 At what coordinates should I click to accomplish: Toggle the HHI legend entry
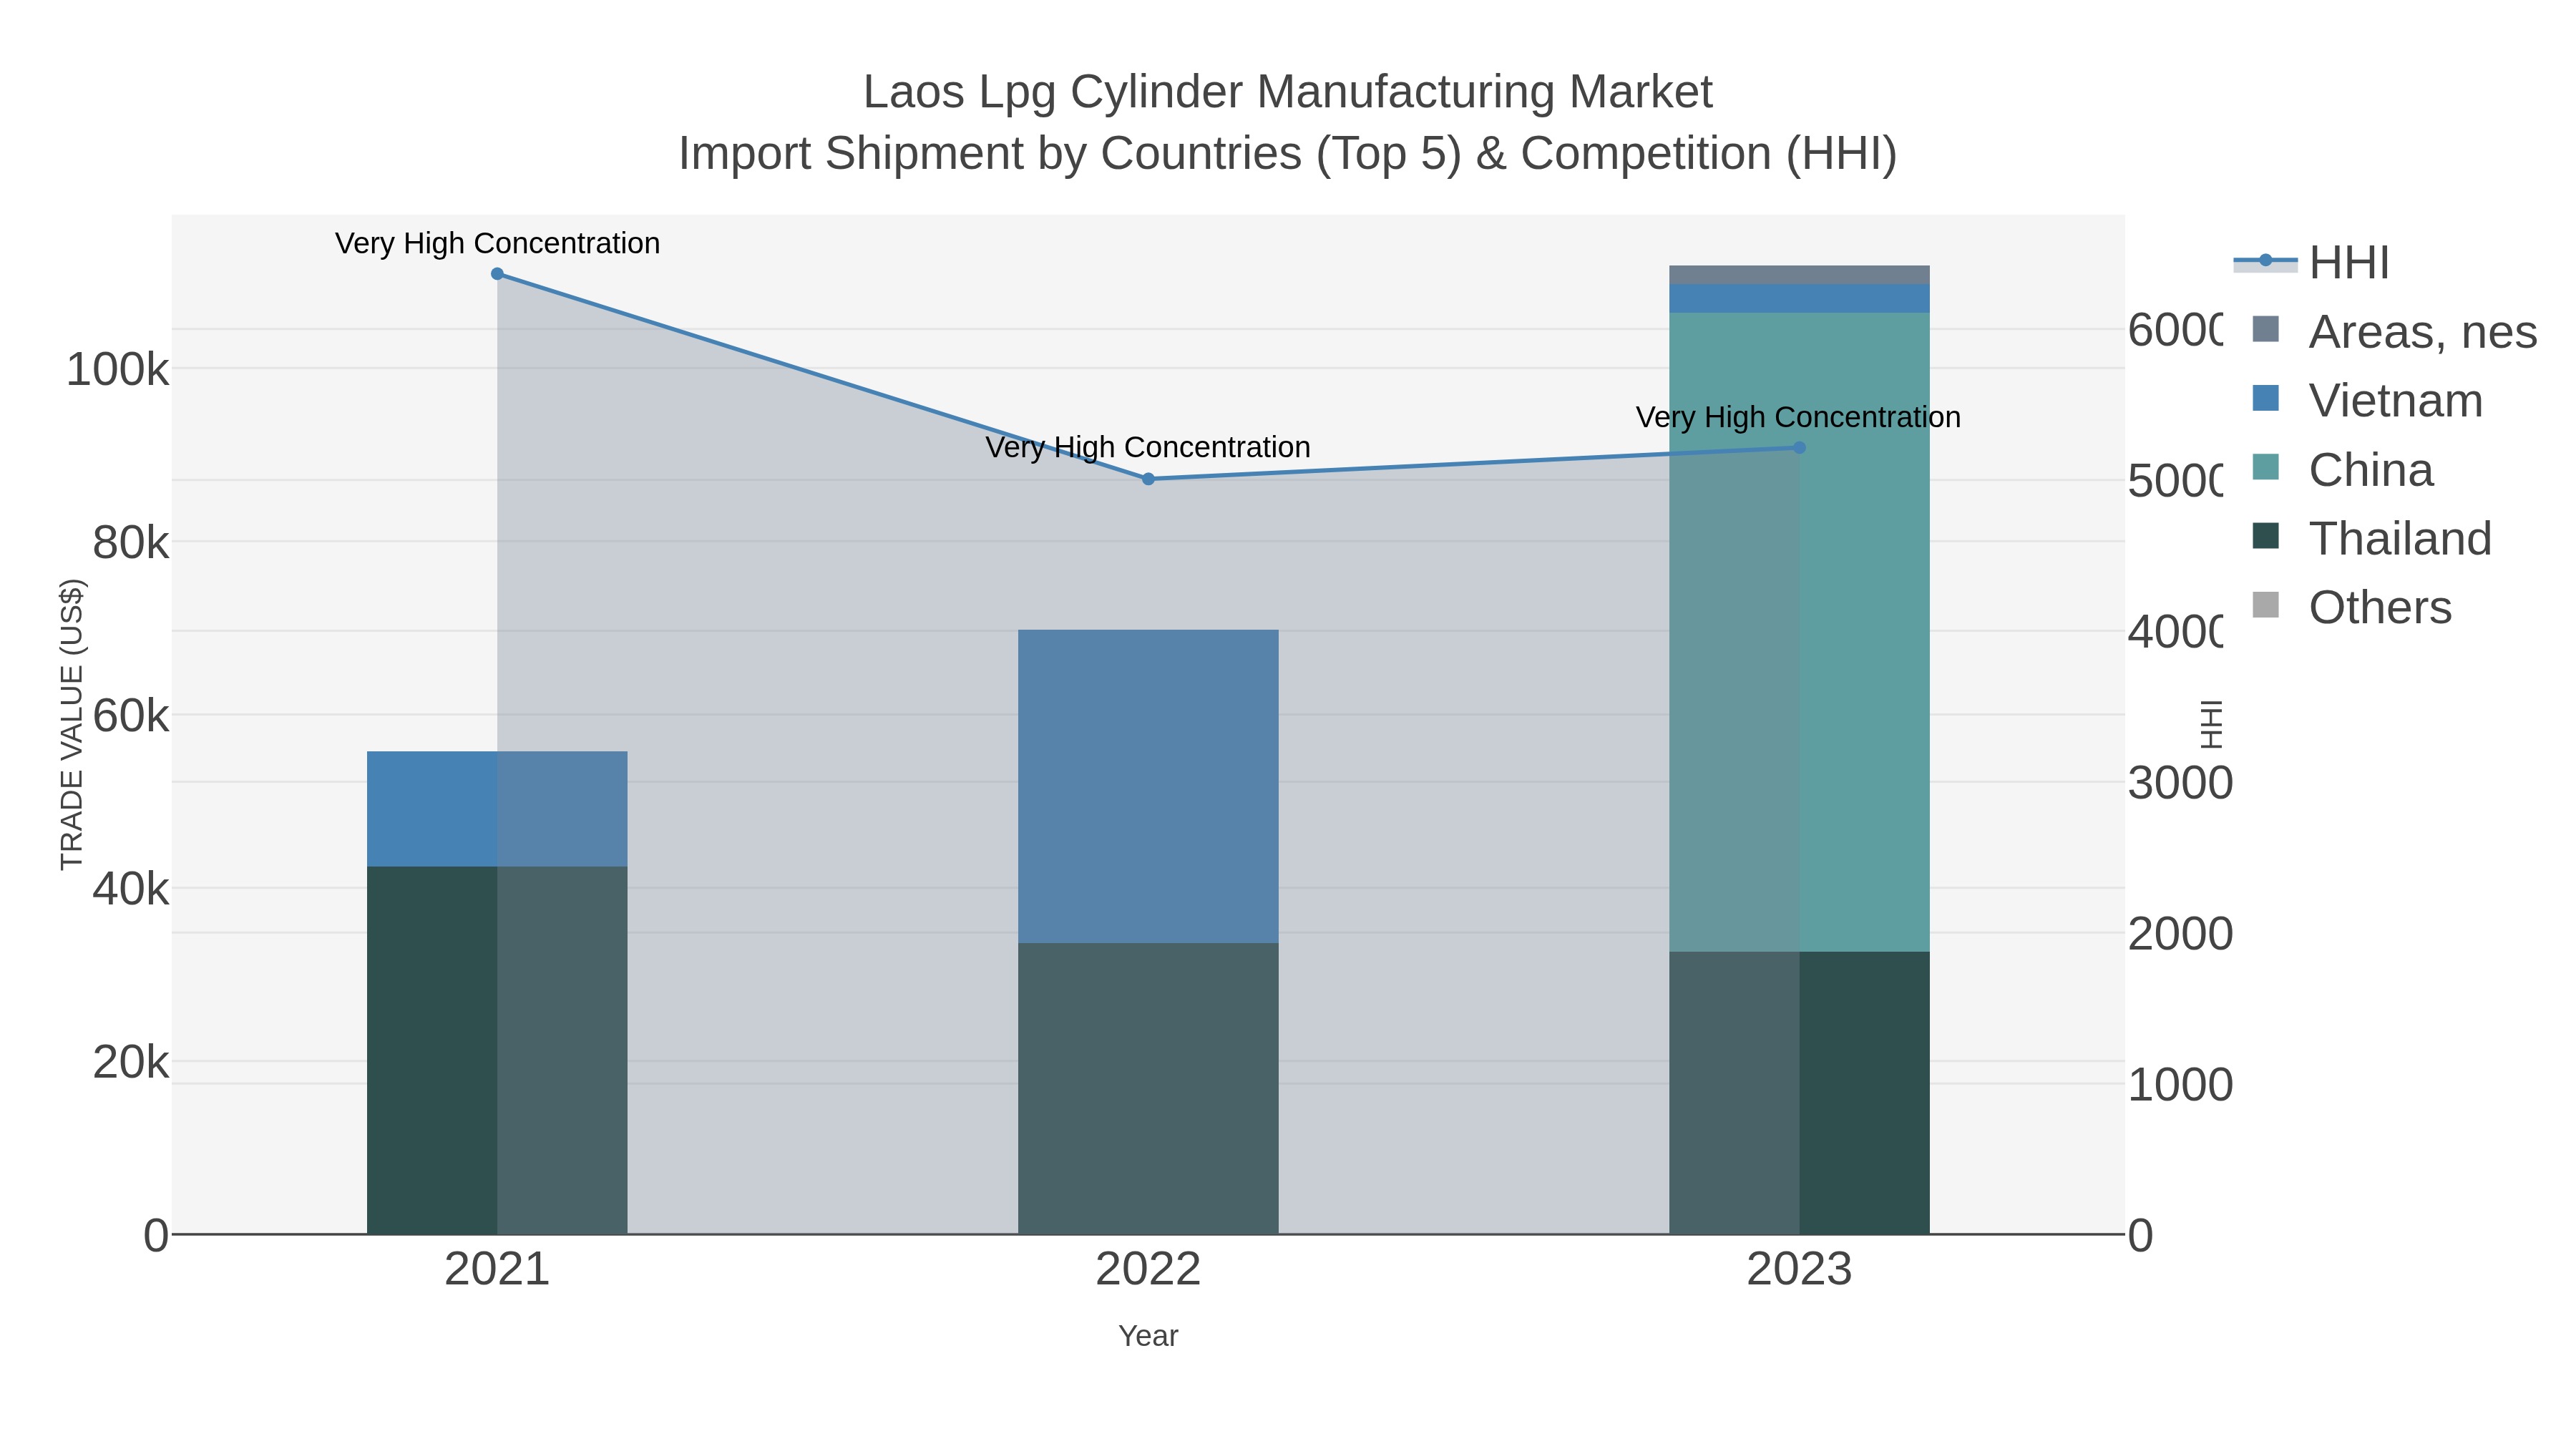tap(2312, 263)
